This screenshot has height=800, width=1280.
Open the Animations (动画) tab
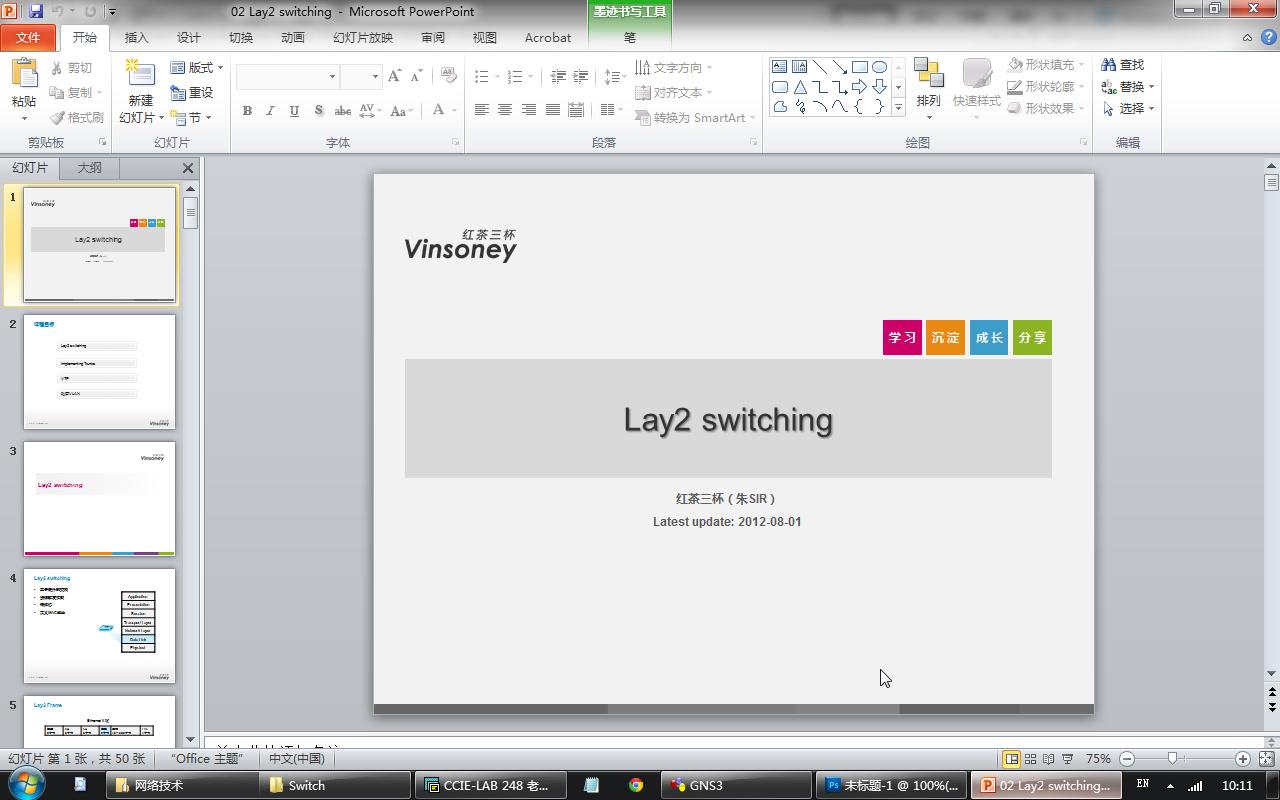[x=293, y=38]
